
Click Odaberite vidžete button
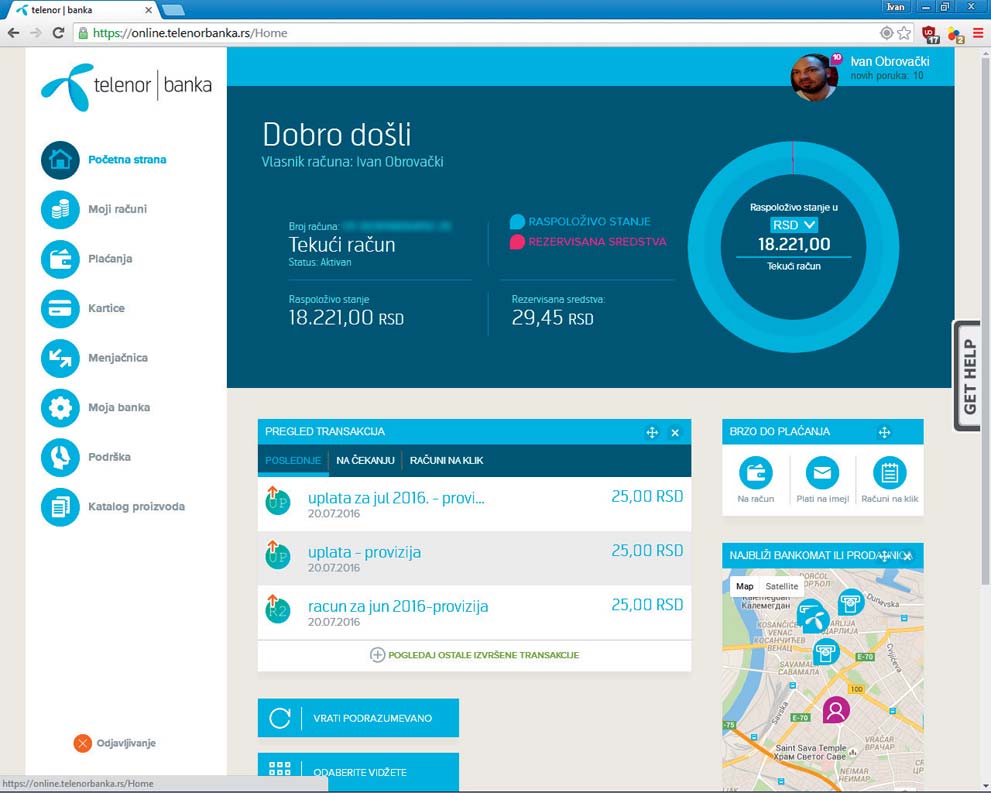(x=358, y=772)
